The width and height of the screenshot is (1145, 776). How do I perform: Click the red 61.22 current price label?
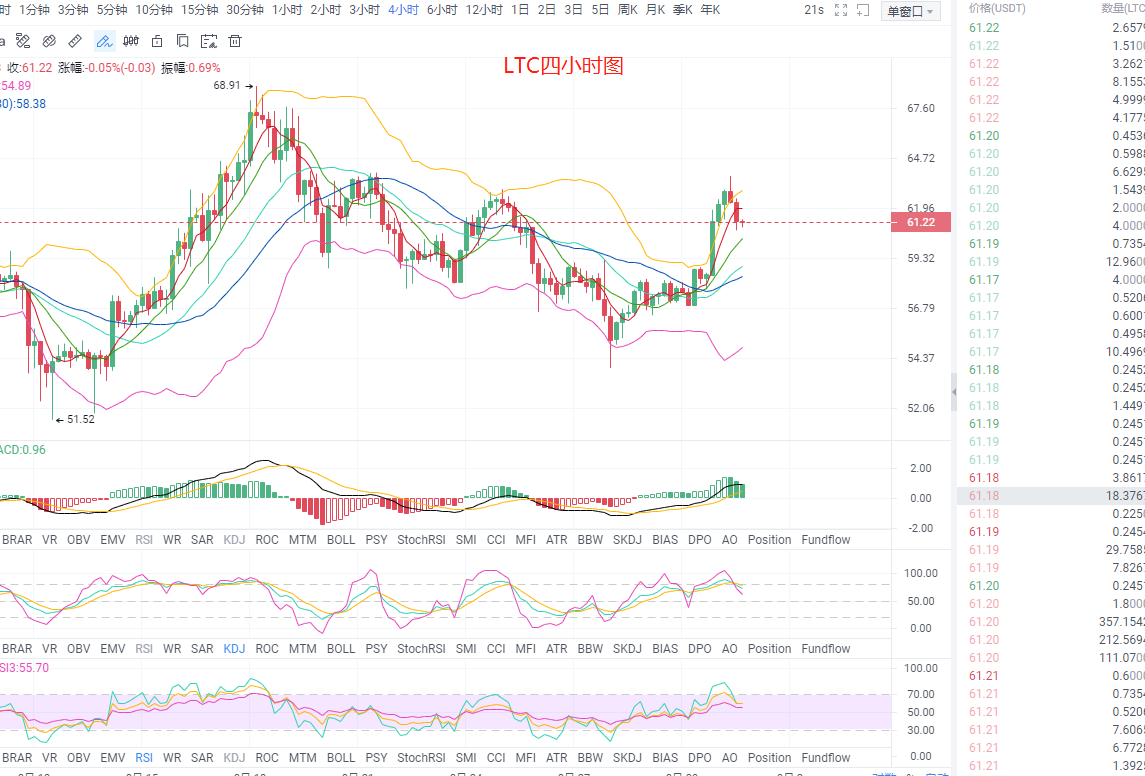click(x=920, y=222)
